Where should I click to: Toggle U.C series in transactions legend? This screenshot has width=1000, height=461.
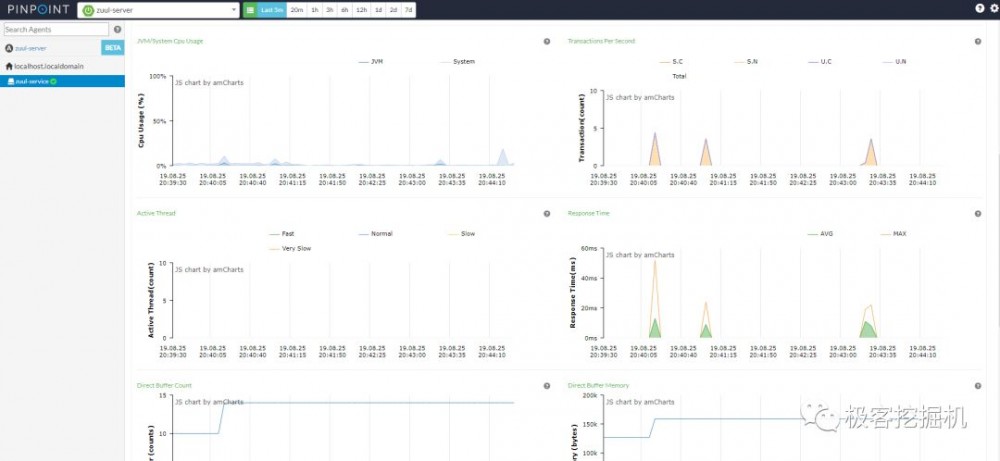pos(820,62)
